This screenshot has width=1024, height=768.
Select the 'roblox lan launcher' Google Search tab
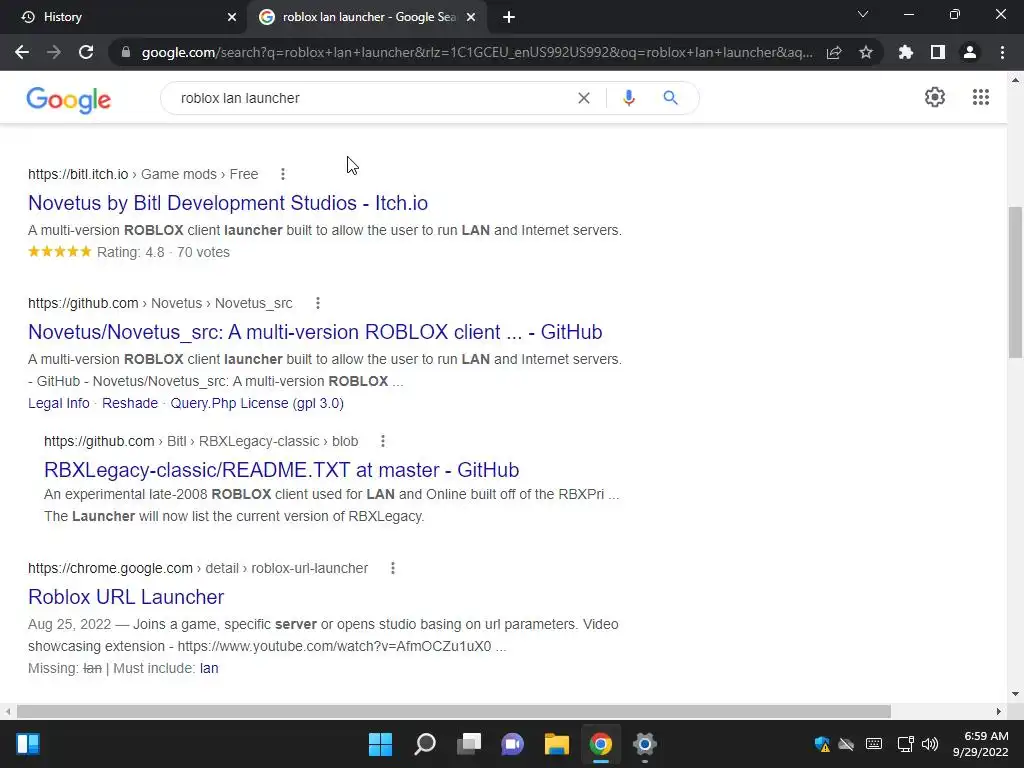click(369, 17)
